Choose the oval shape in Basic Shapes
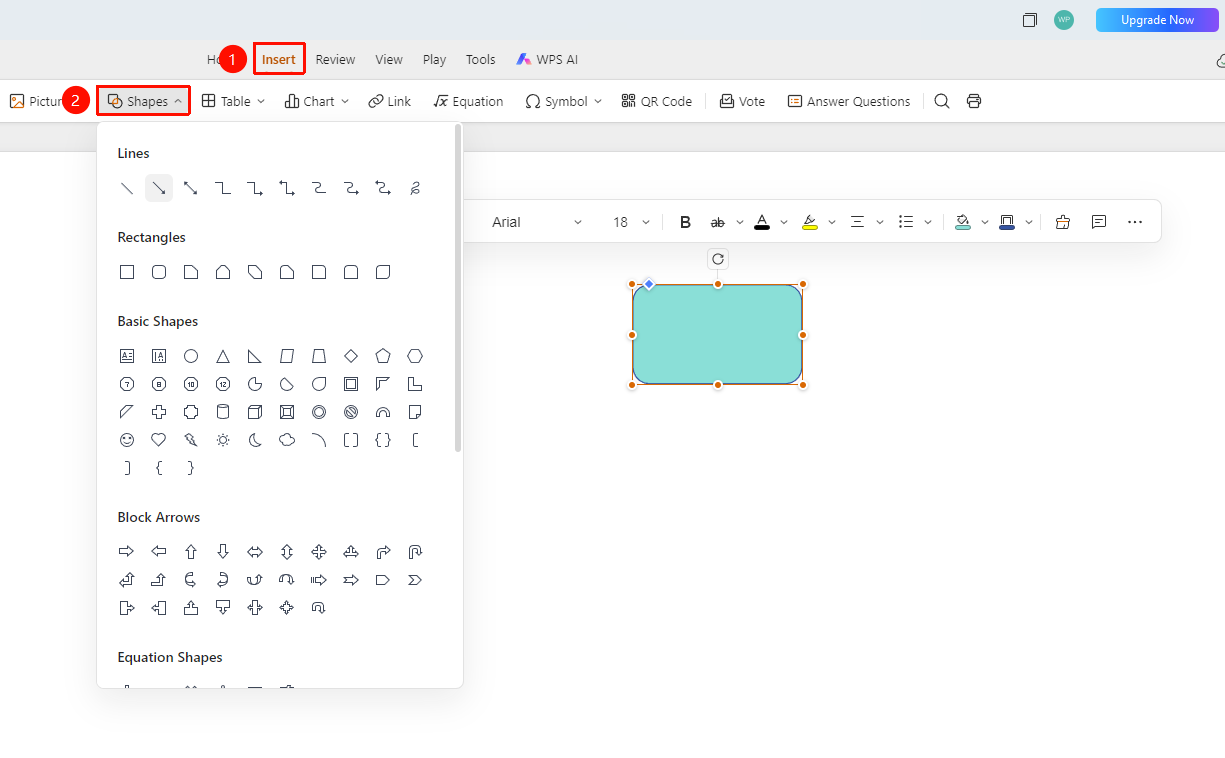The image size is (1225, 758). pos(191,356)
